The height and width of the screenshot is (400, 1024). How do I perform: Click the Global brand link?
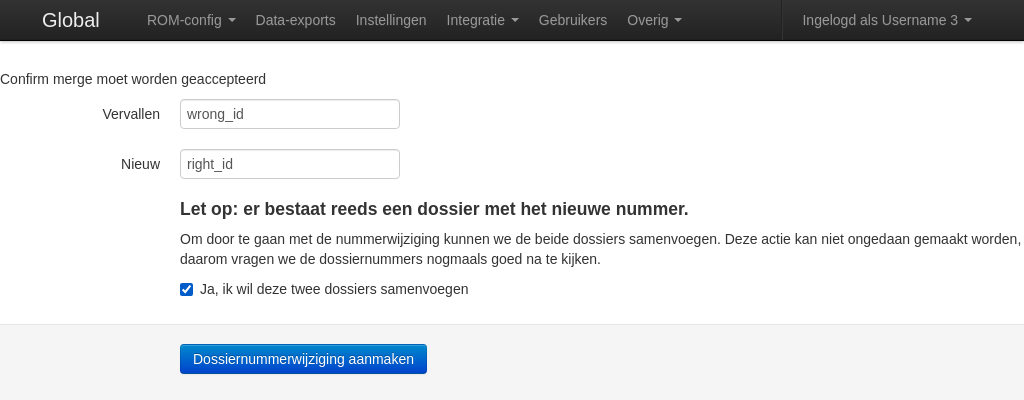coord(70,20)
